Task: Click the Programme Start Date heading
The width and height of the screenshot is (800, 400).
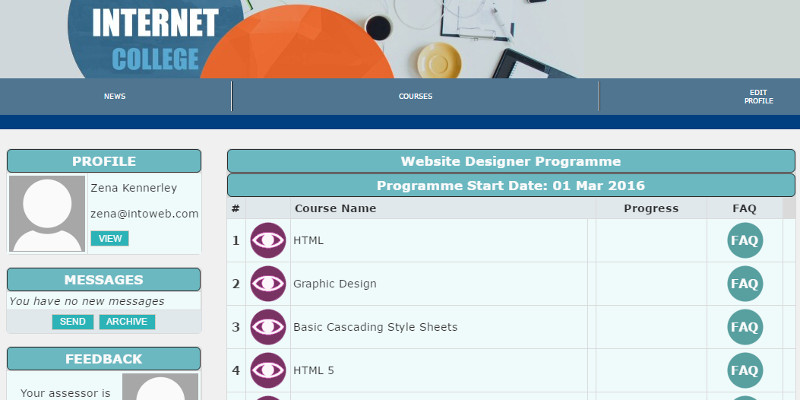Action: [x=511, y=185]
